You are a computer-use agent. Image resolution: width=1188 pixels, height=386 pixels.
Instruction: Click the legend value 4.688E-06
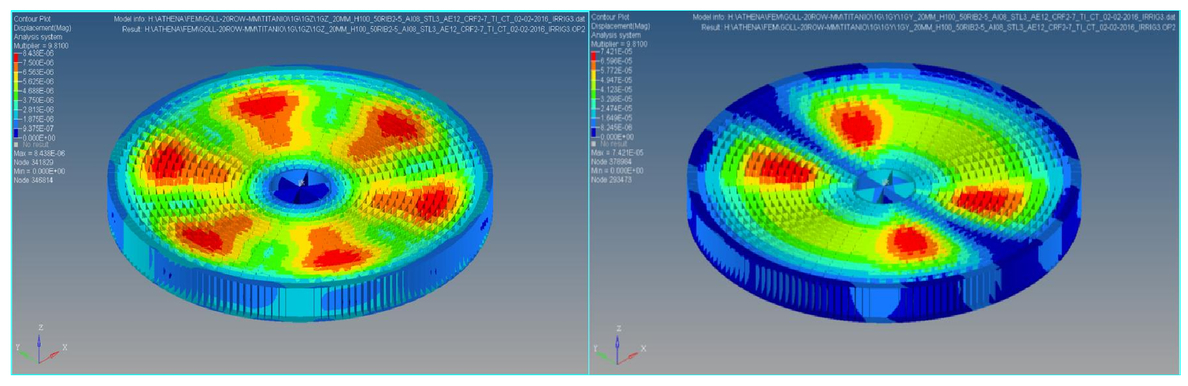[x=39, y=91]
